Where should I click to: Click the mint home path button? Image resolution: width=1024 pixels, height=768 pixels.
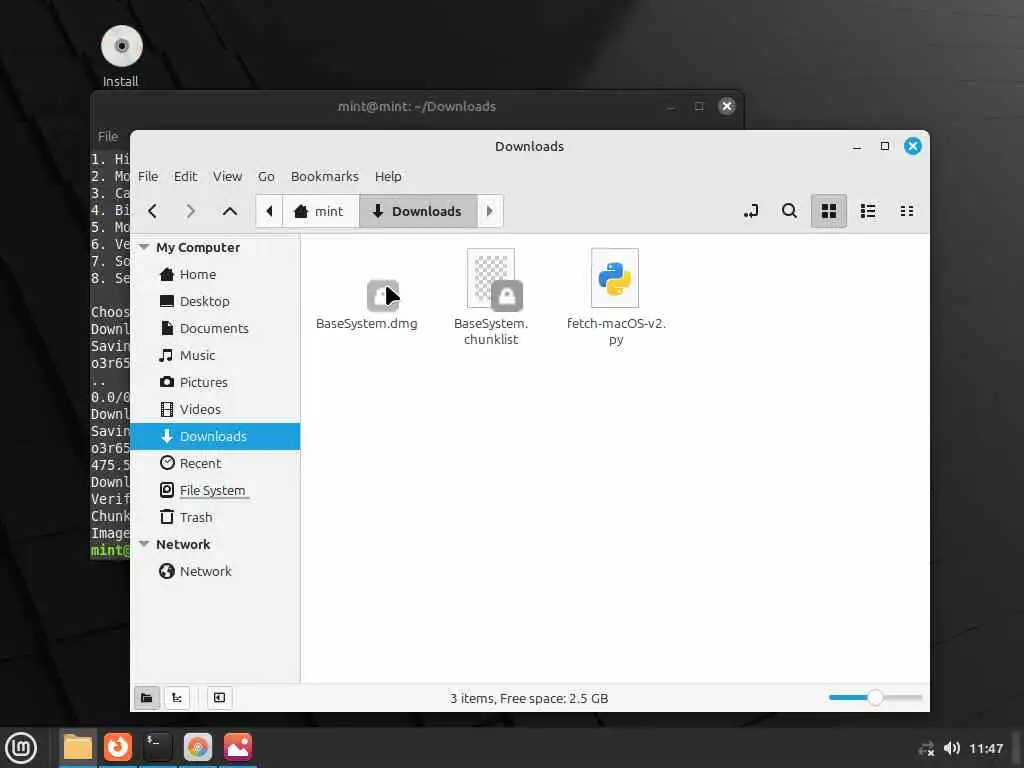pyautogui.click(x=320, y=211)
